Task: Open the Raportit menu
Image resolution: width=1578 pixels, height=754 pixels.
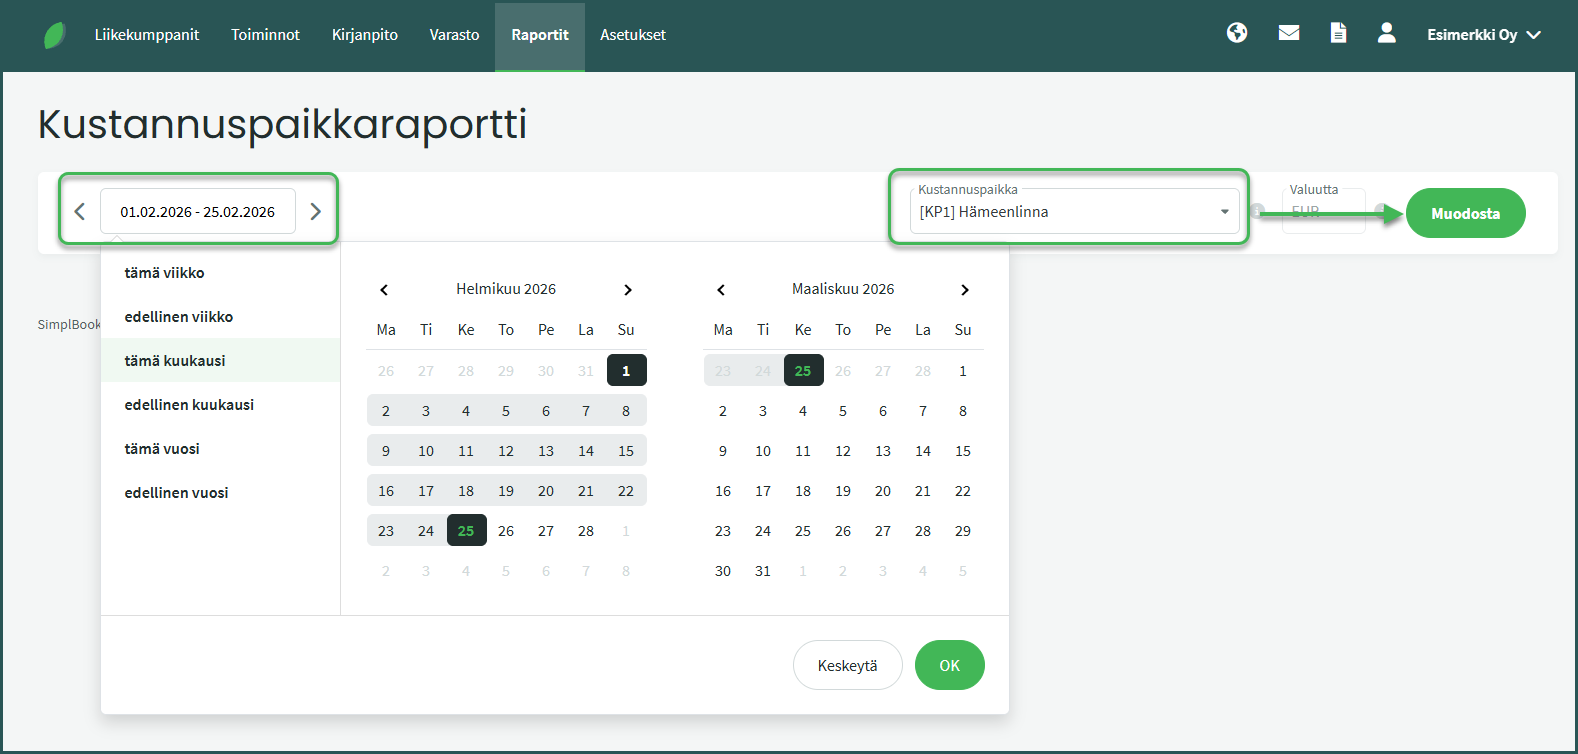Action: [x=539, y=35]
